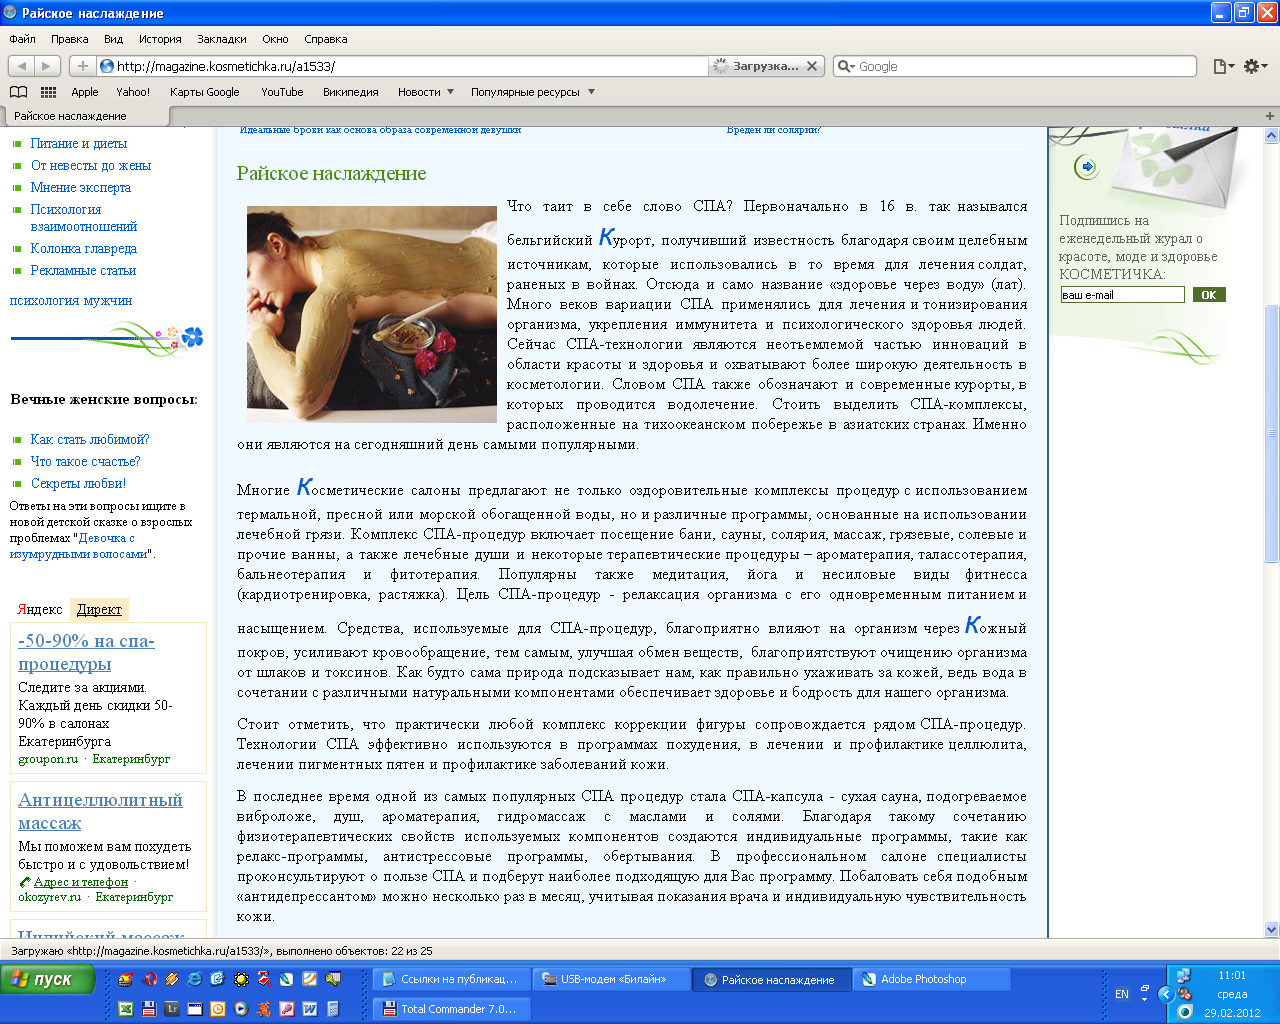Click the scrollbar up arrow
1280x1024 pixels.
click(x=1272, y=135)
